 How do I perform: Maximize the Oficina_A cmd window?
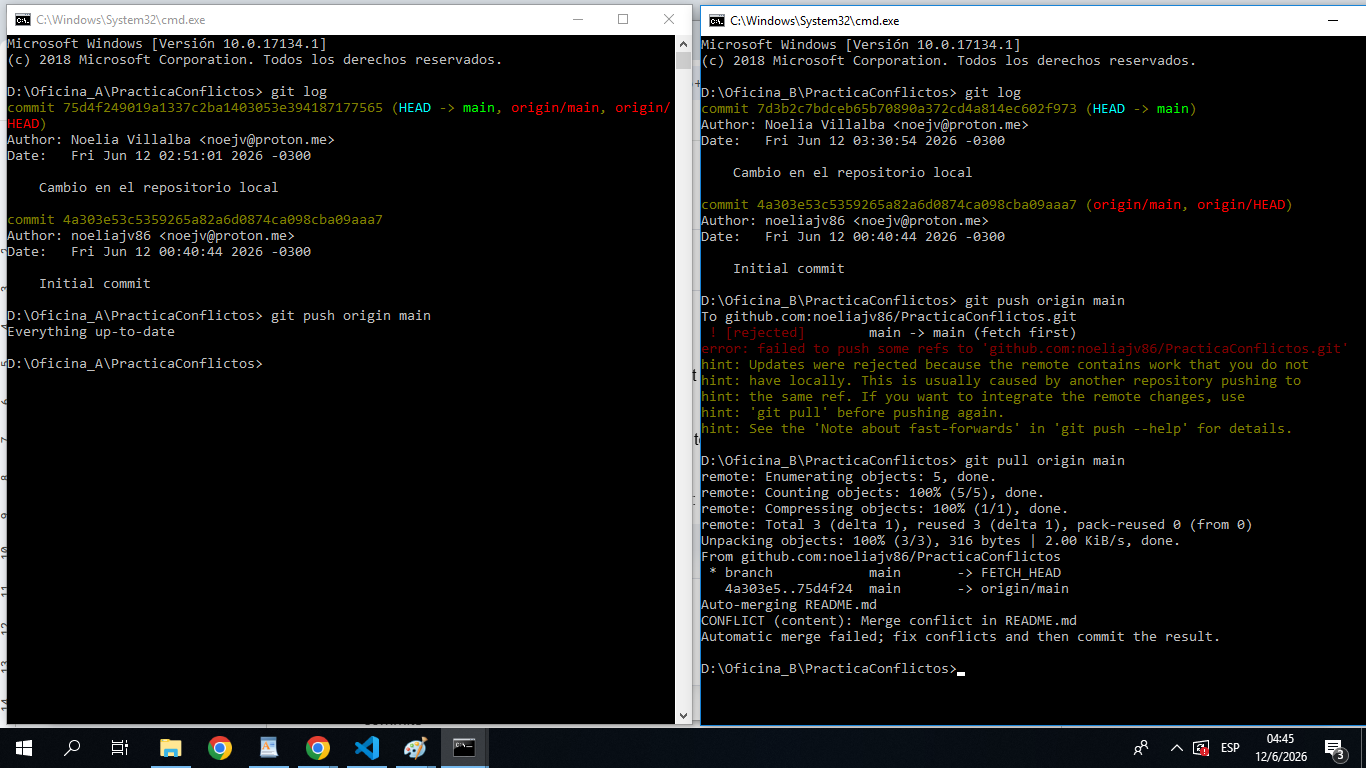[623, 19]
